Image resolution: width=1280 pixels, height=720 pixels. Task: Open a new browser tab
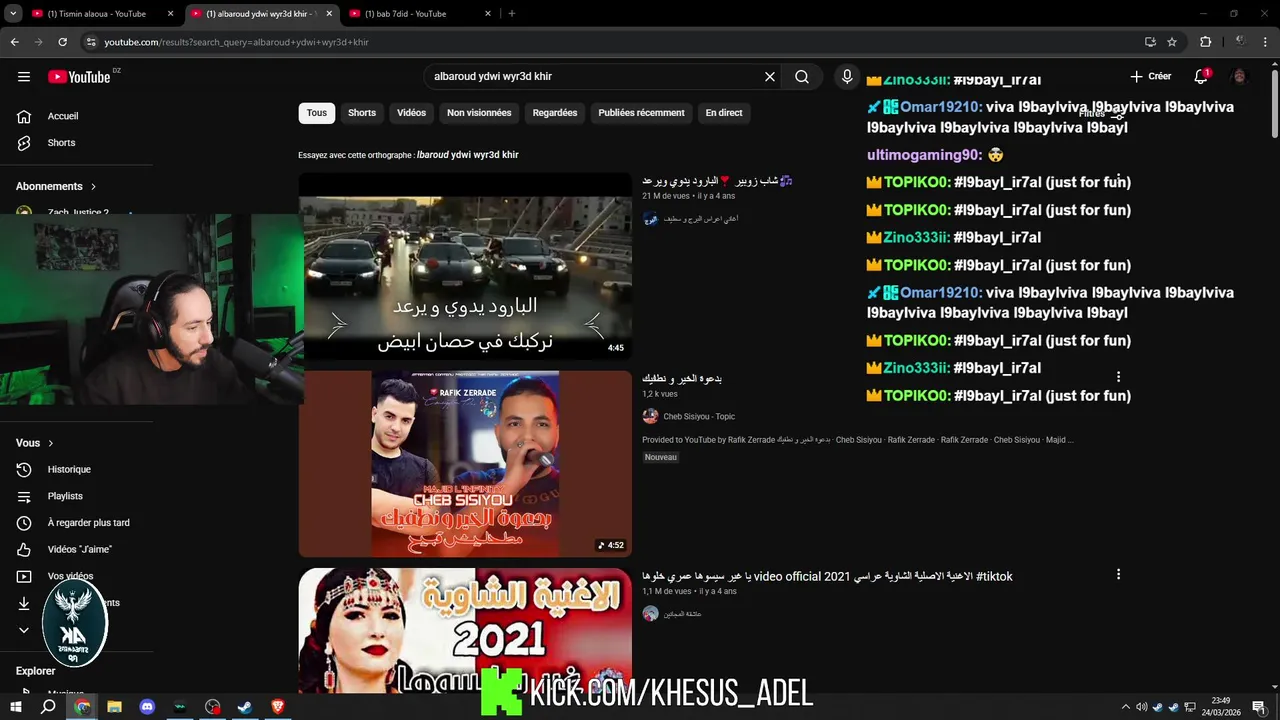(x=512, y=14)
